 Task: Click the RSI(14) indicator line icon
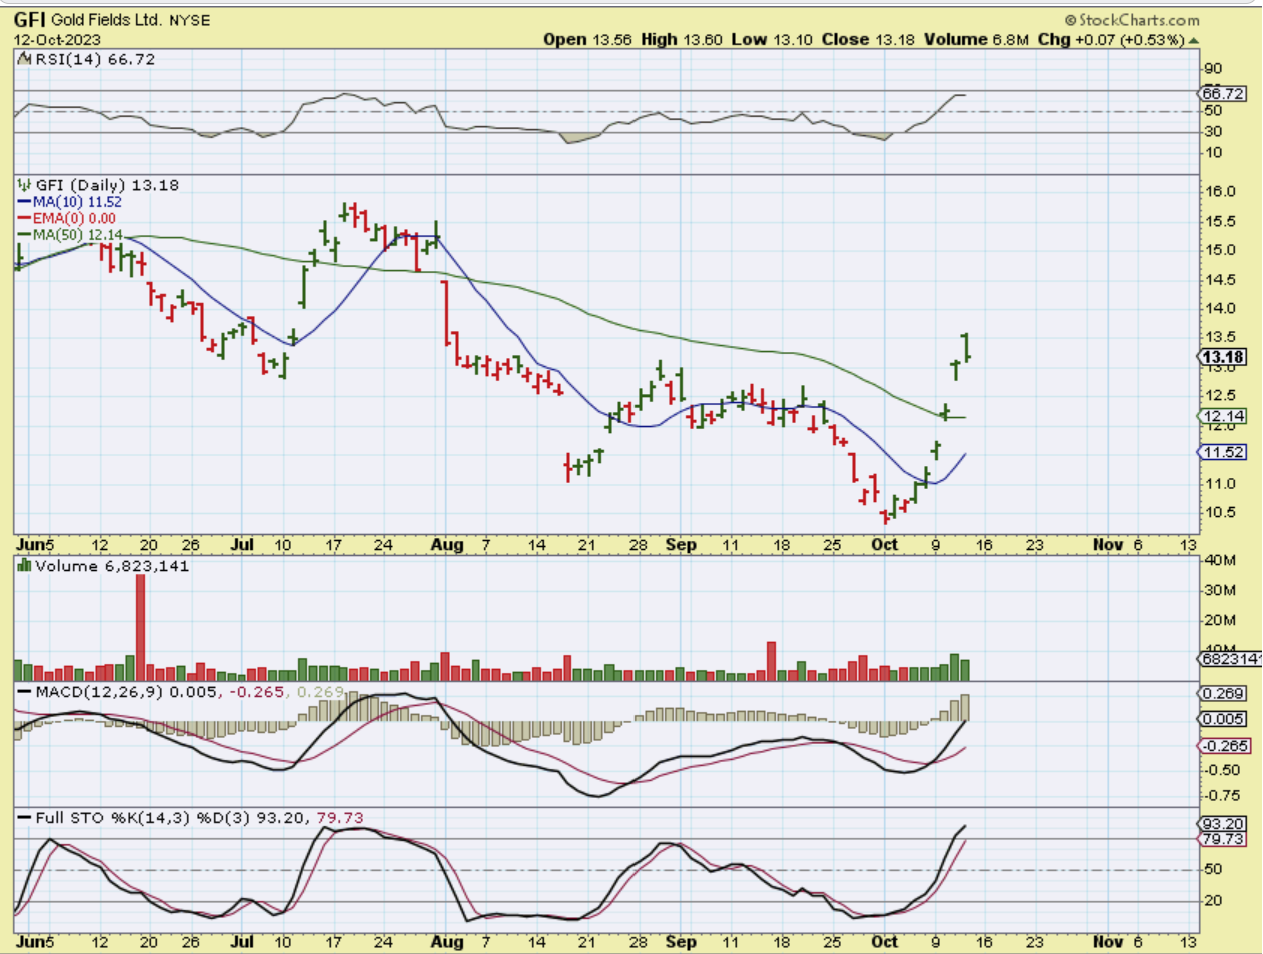[25, 60]
